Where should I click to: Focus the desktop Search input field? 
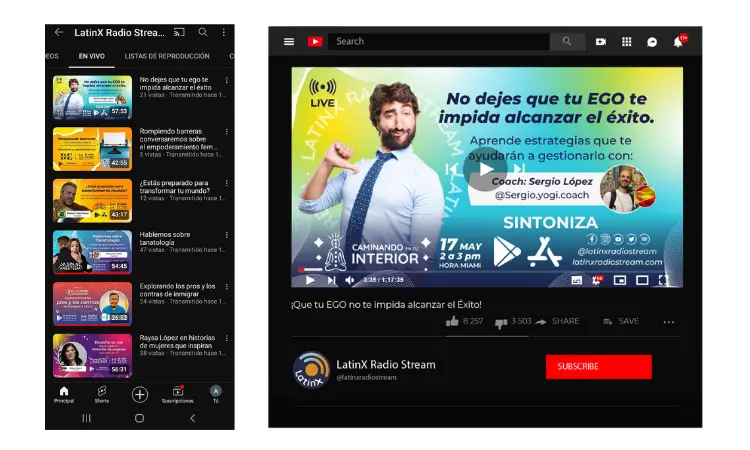pos(439,42)
